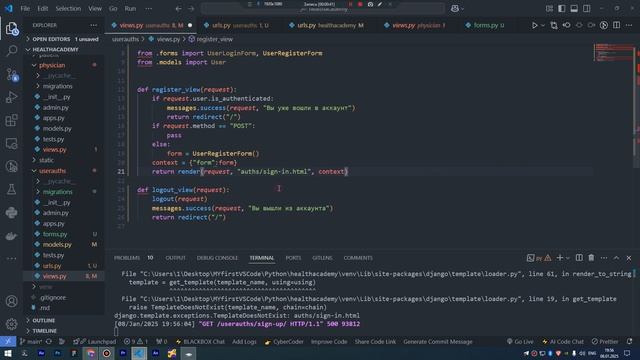Maximize the panel with up chevron

pos(616,258)
